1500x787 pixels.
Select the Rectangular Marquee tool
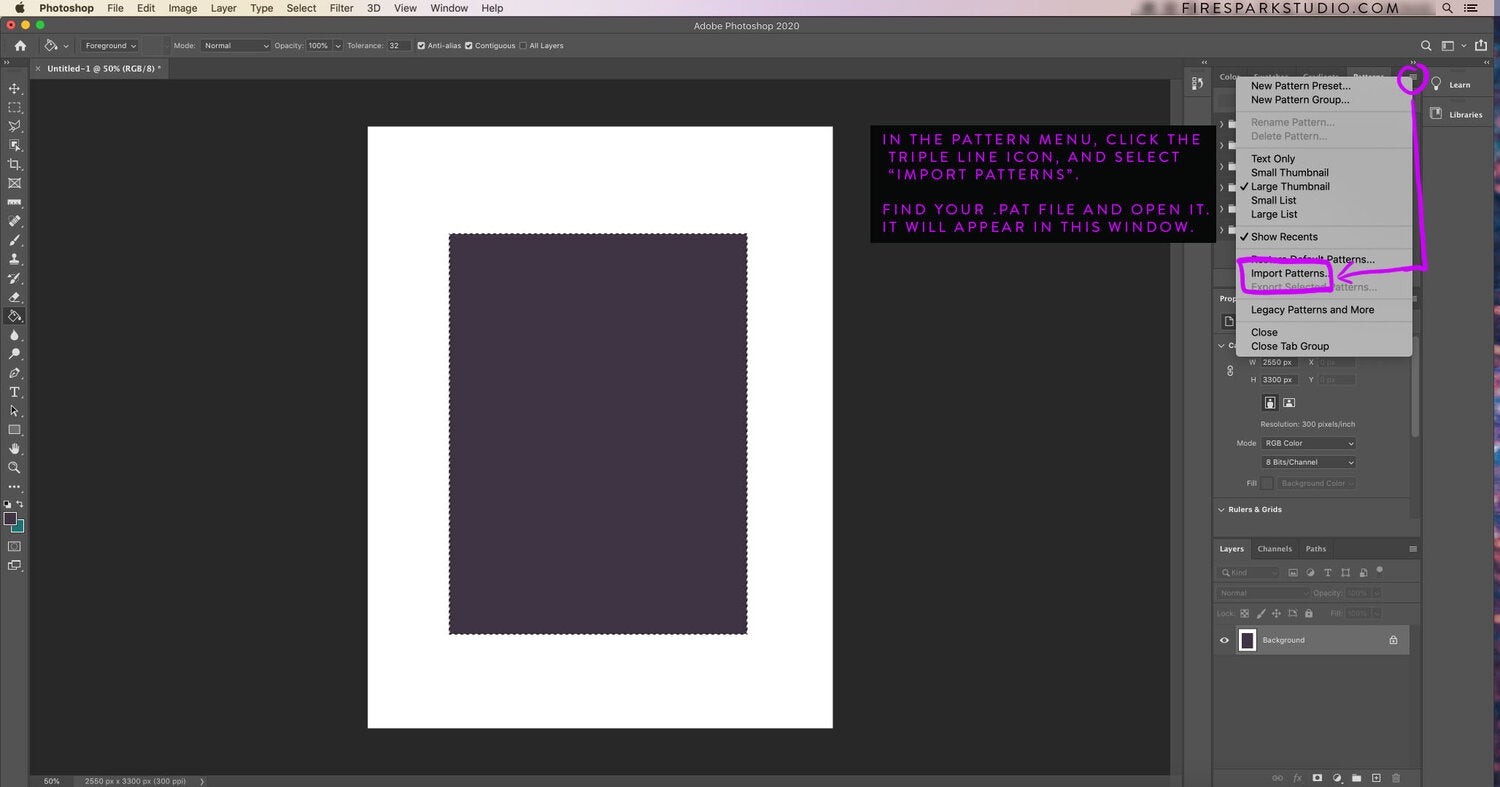coord(14,106)
